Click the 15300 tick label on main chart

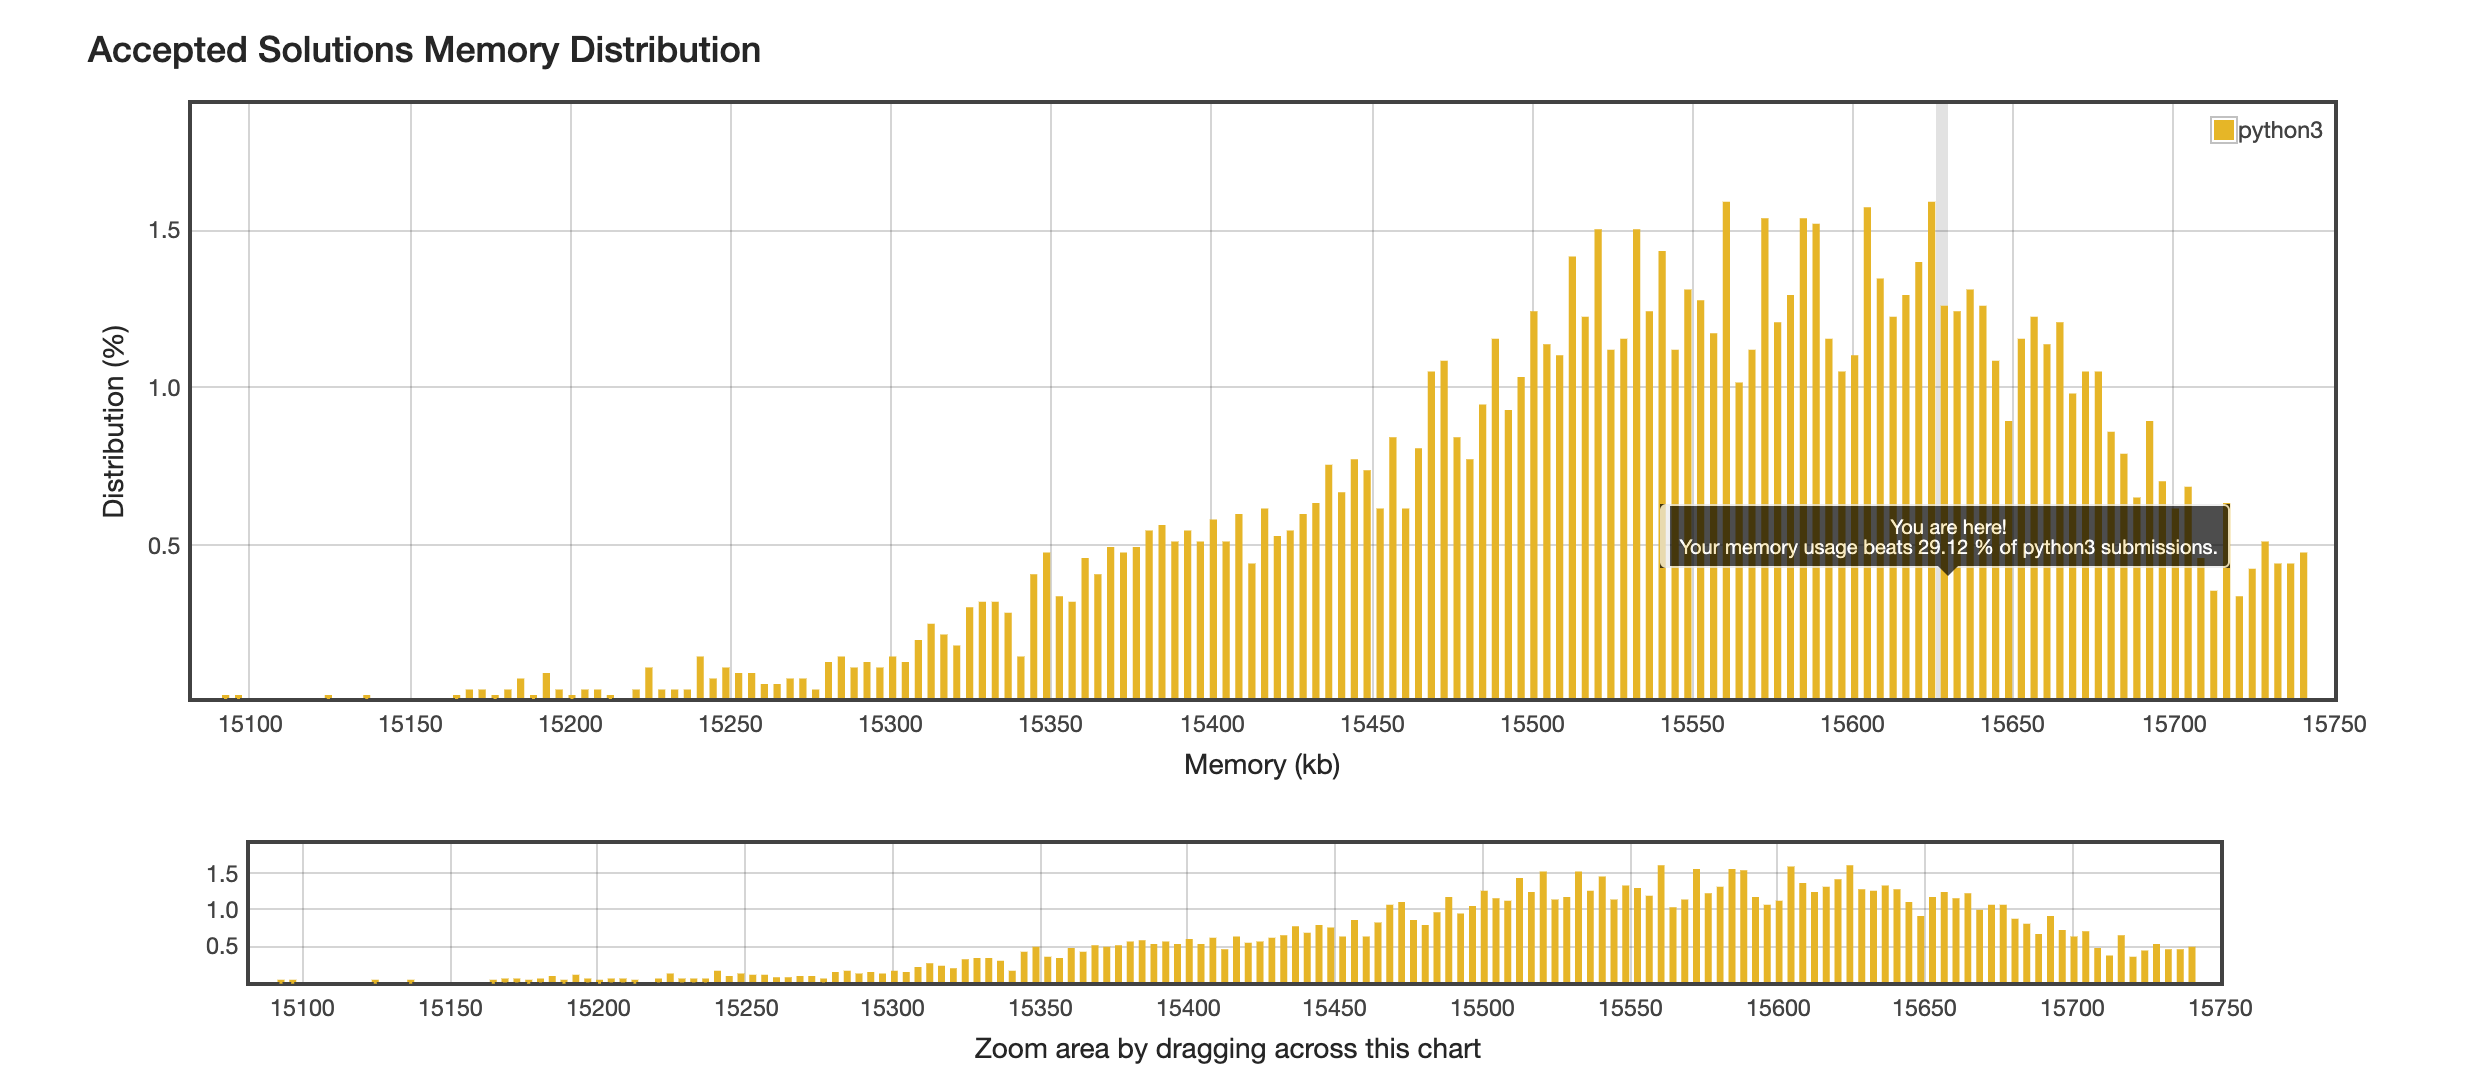click(890, 725)
